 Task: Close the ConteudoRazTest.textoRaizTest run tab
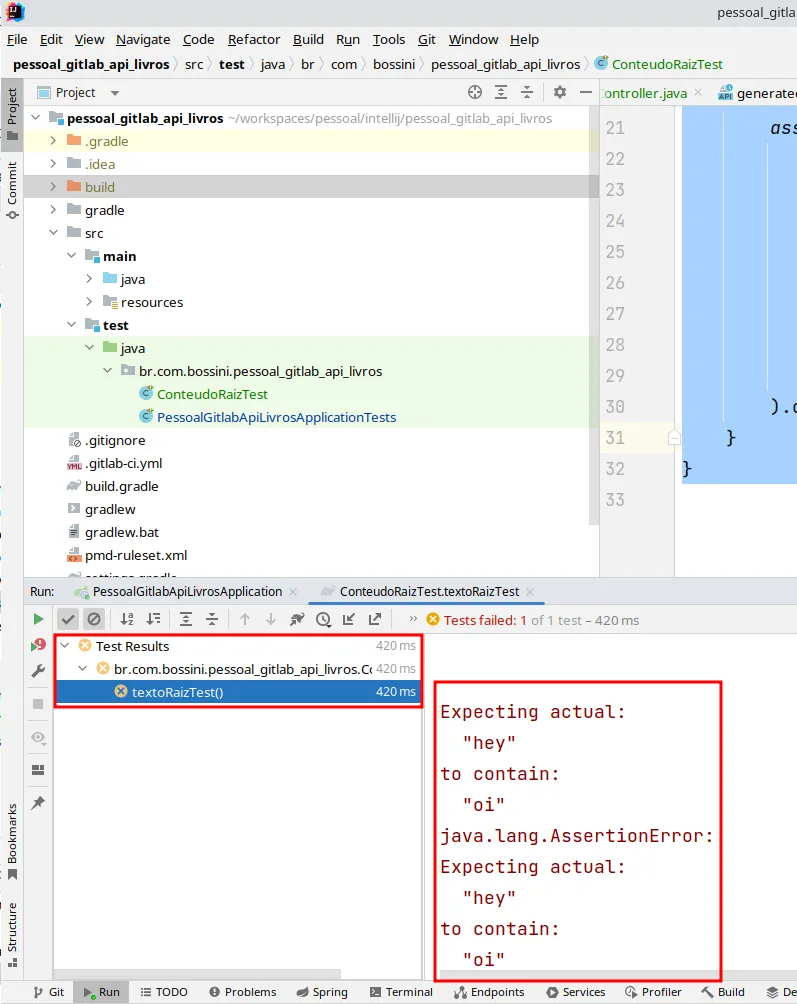point(530,592)
